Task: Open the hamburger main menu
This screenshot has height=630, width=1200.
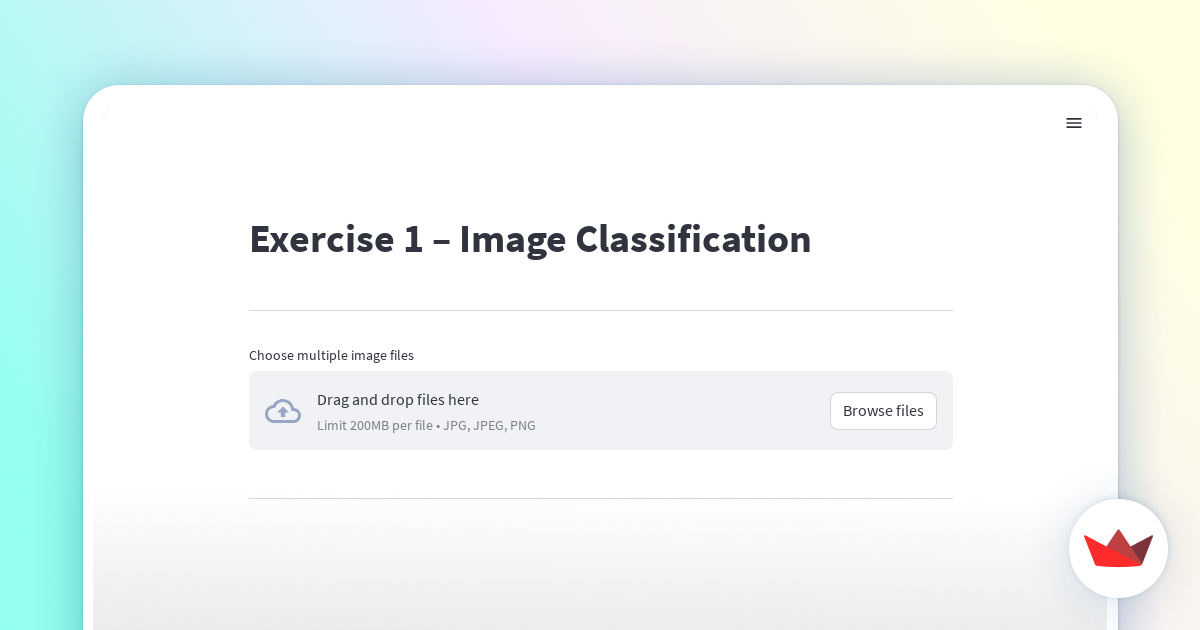Action: click(x=1073, y=123)
